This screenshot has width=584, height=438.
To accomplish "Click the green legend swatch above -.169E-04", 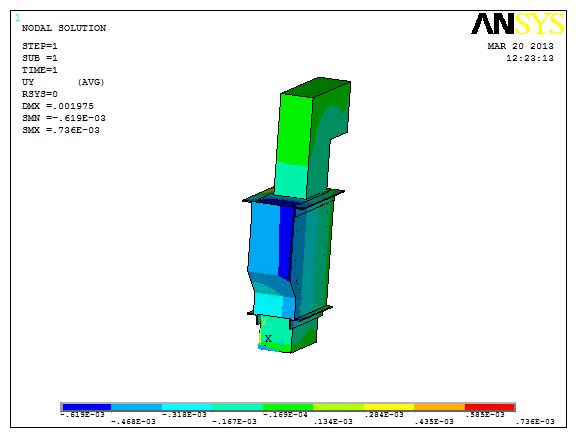I will [288, 407].
